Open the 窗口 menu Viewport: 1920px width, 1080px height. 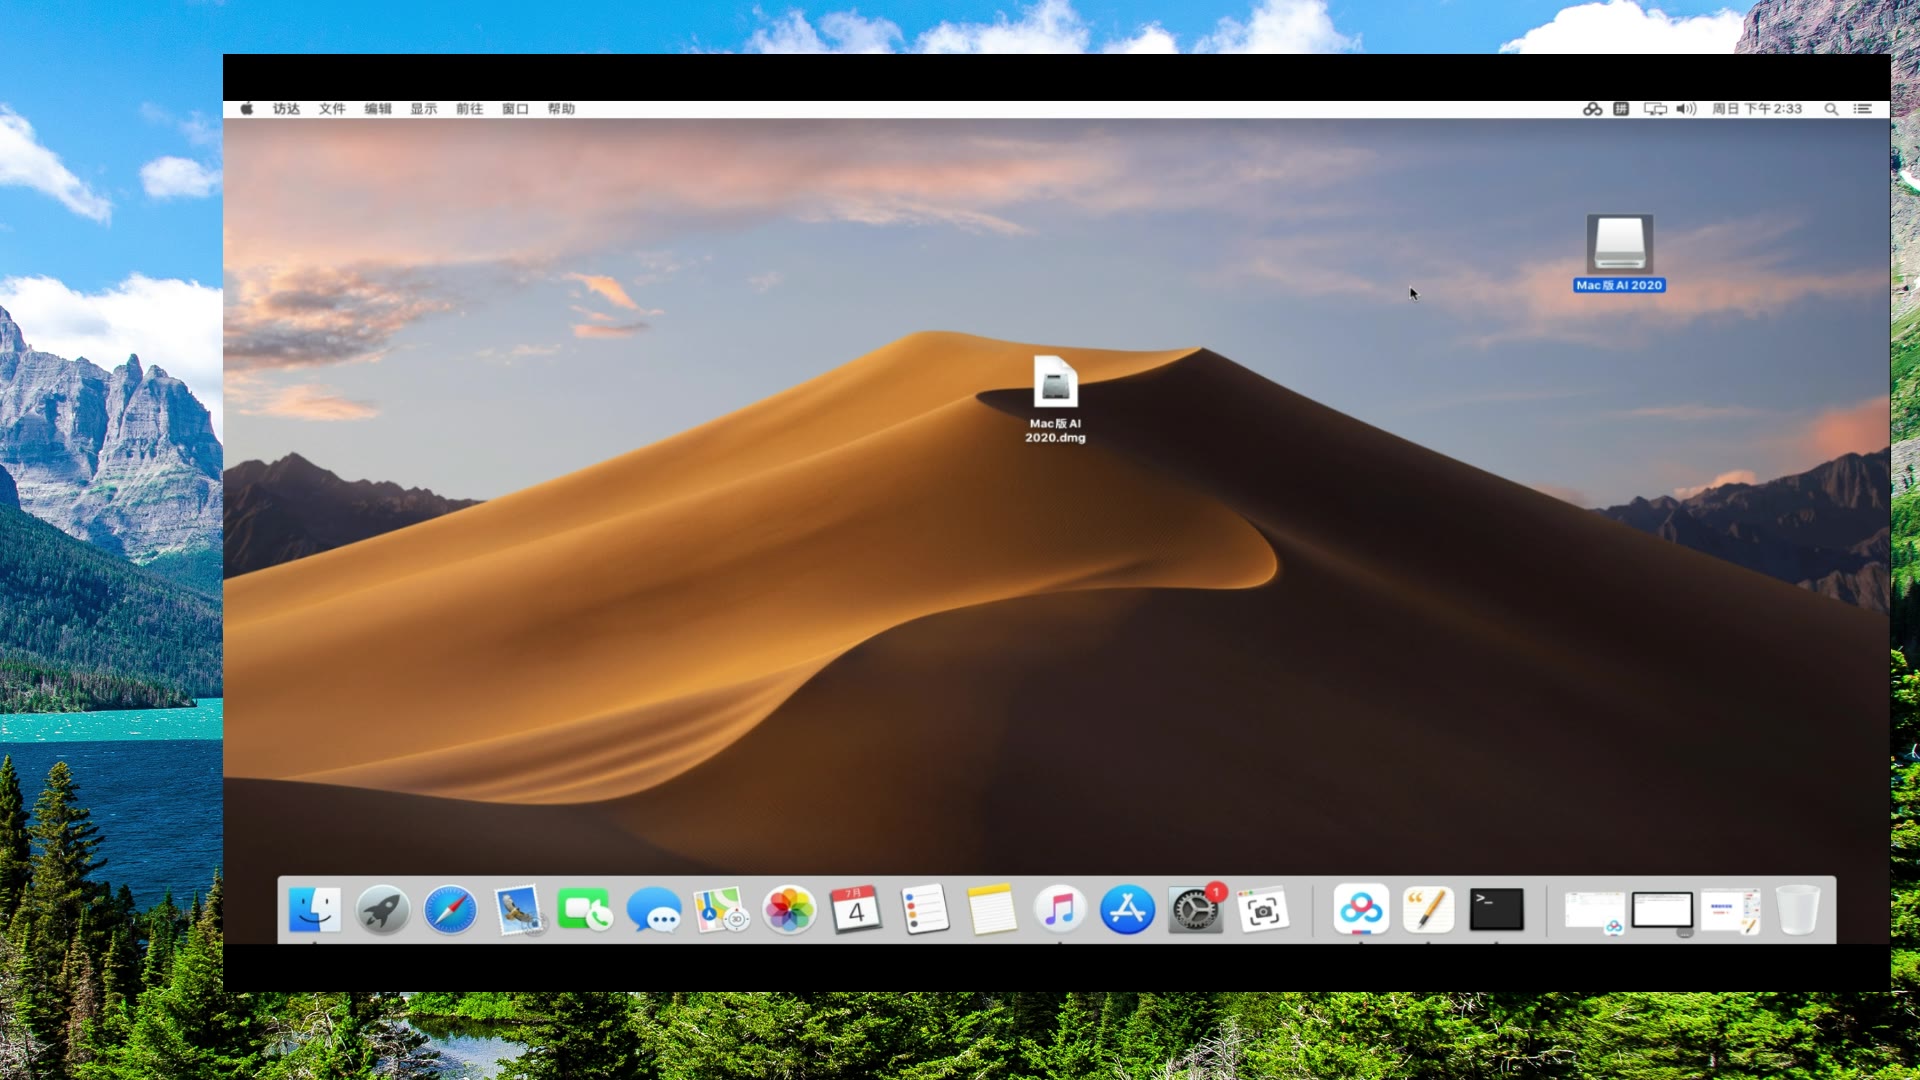[515, 109]
